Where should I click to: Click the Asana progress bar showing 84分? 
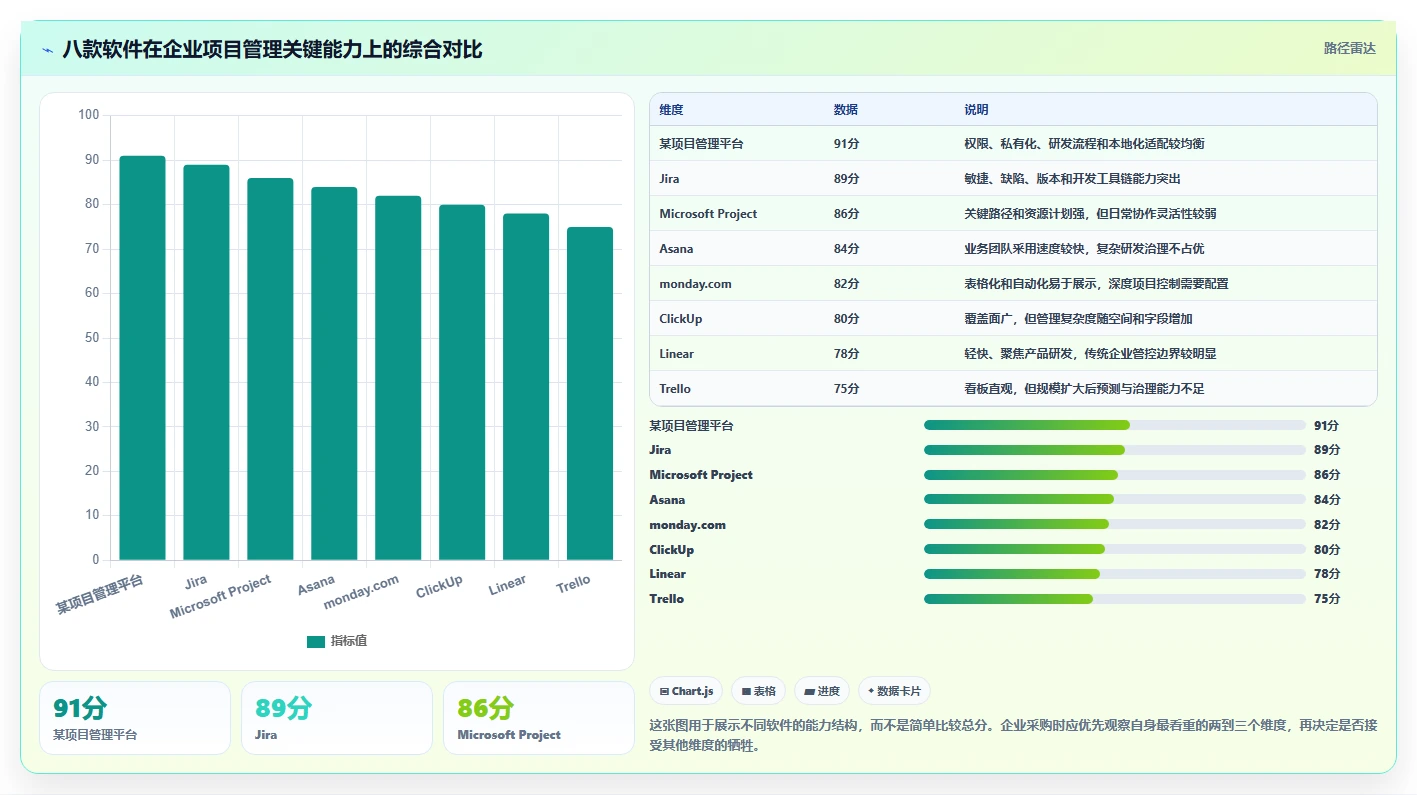pyautogui.click(x=1115, y=499)
